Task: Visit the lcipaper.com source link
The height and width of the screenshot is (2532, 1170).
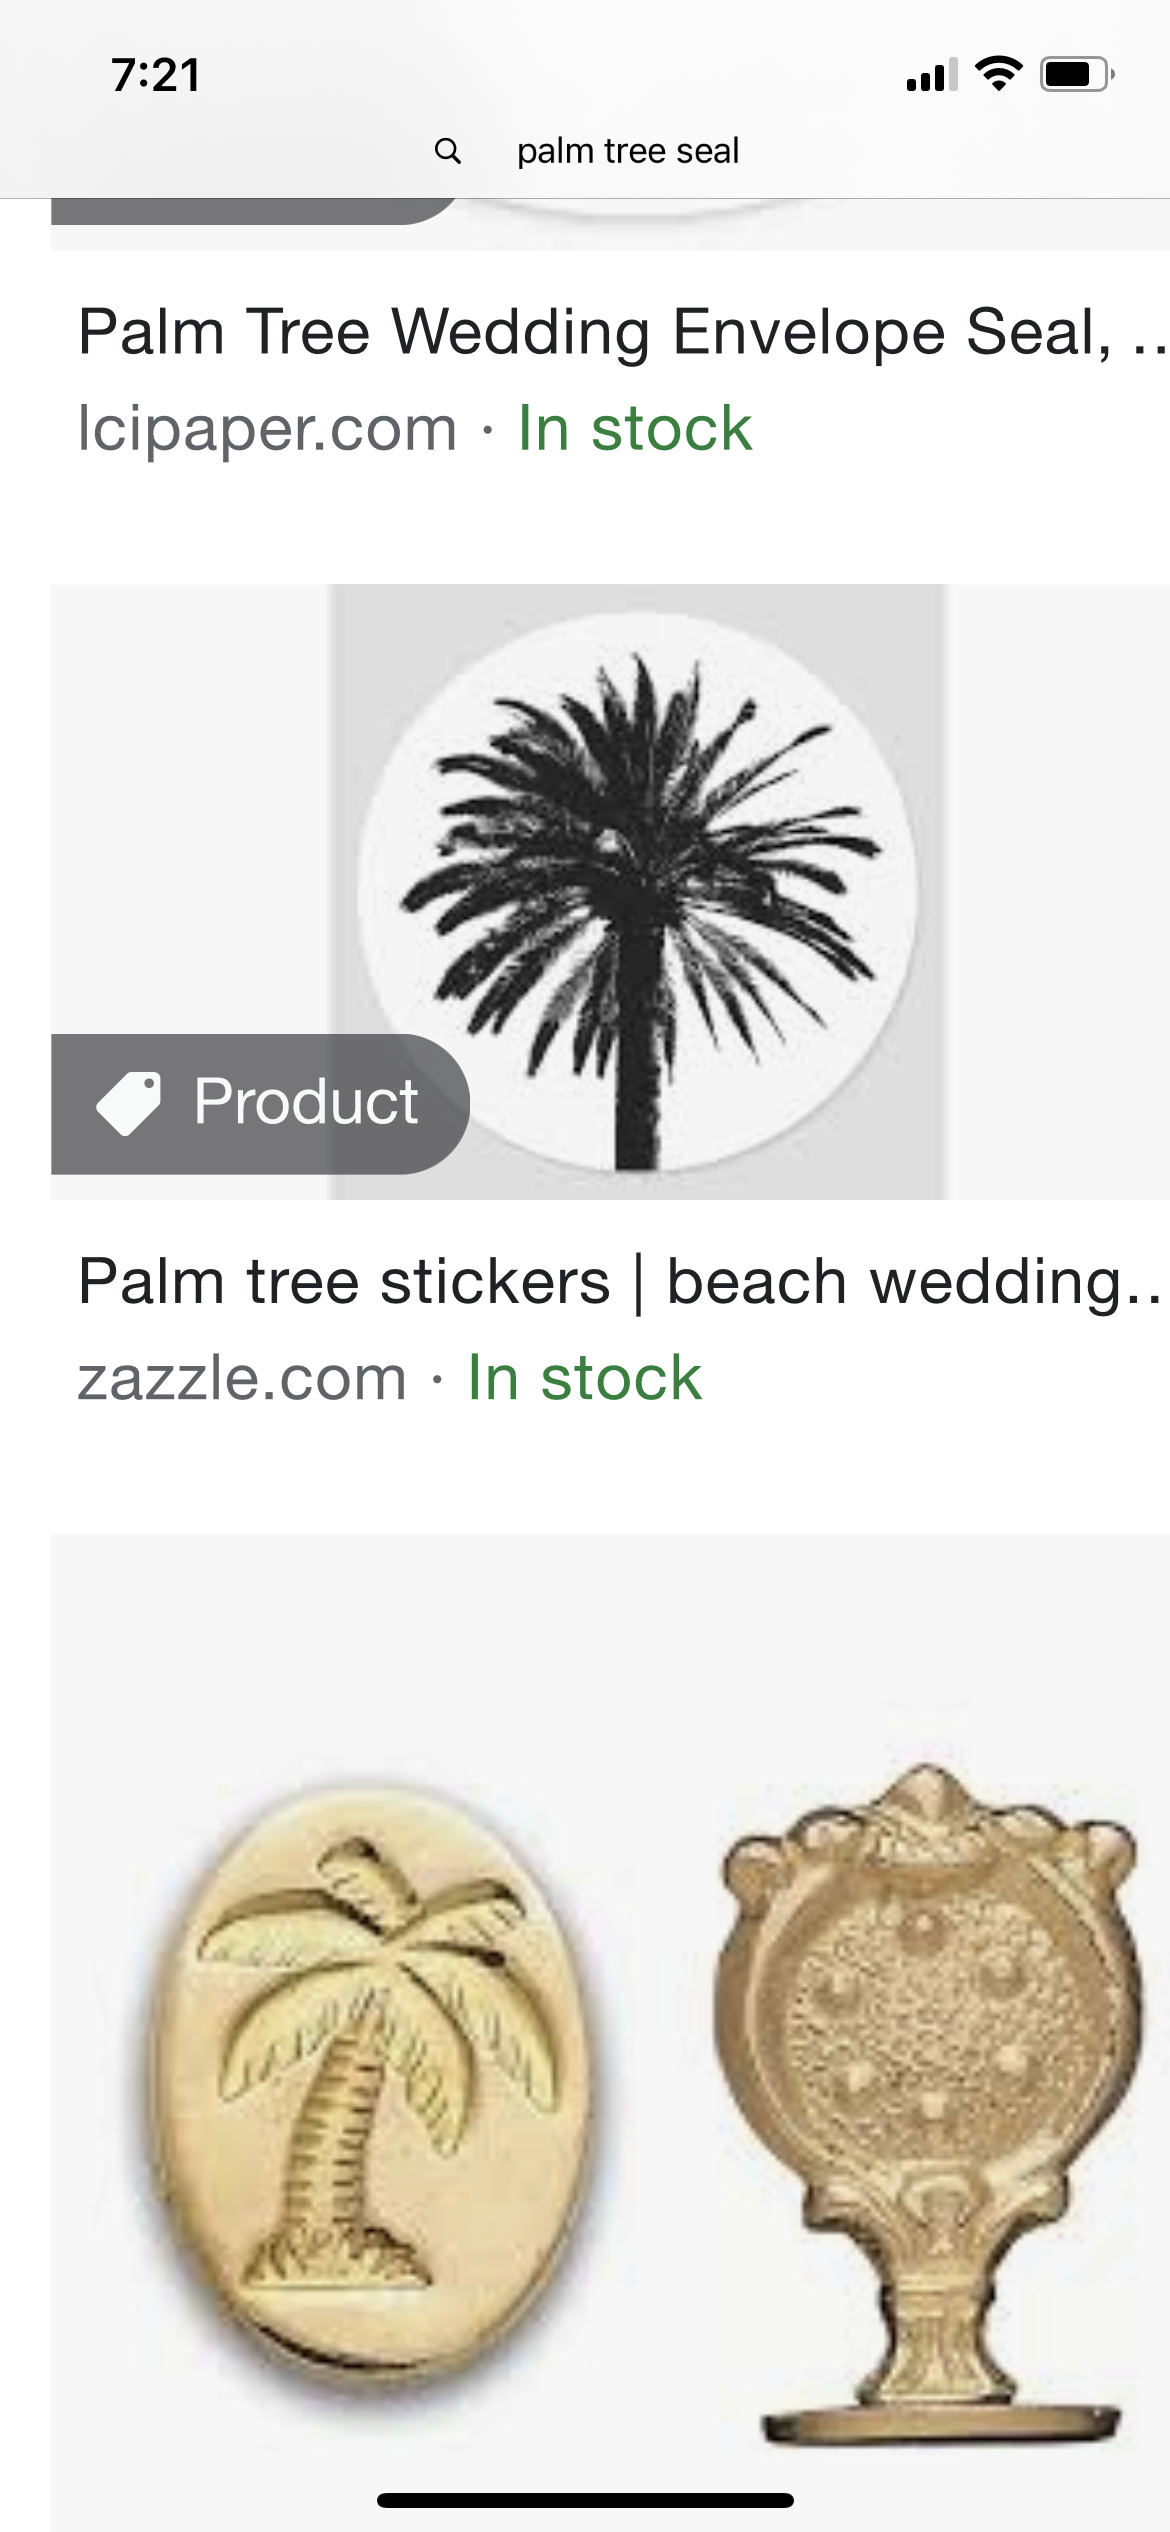Action: pos(267,428)
